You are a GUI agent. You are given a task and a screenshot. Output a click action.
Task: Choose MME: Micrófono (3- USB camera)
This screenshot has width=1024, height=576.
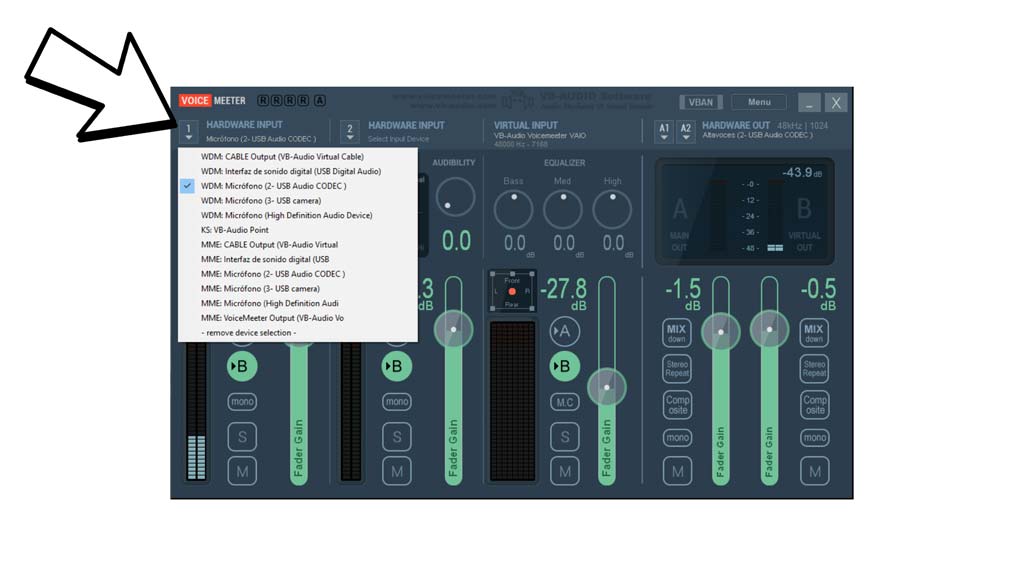tap(298, 289)
